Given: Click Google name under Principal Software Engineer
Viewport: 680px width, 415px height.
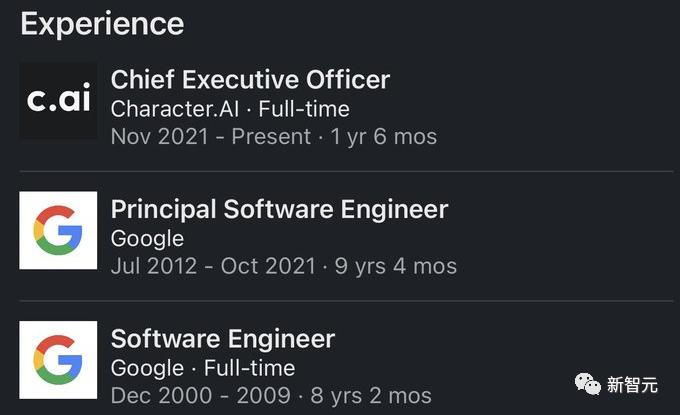Looking at the screenshot, I should pos(147,238).
